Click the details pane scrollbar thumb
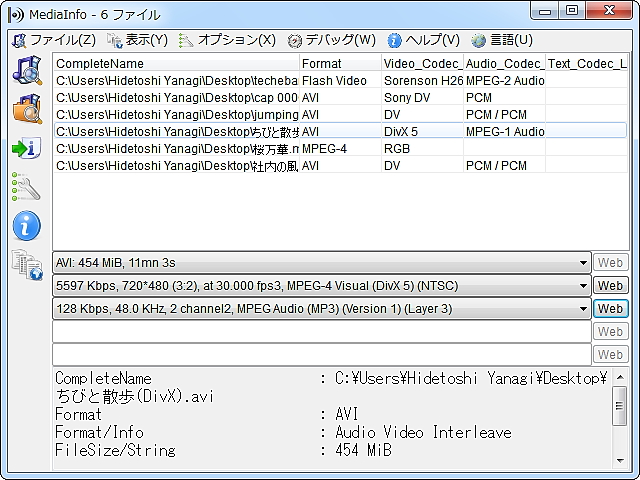The height and width of the screenshot is (480, 640). (x=620, y=406)
